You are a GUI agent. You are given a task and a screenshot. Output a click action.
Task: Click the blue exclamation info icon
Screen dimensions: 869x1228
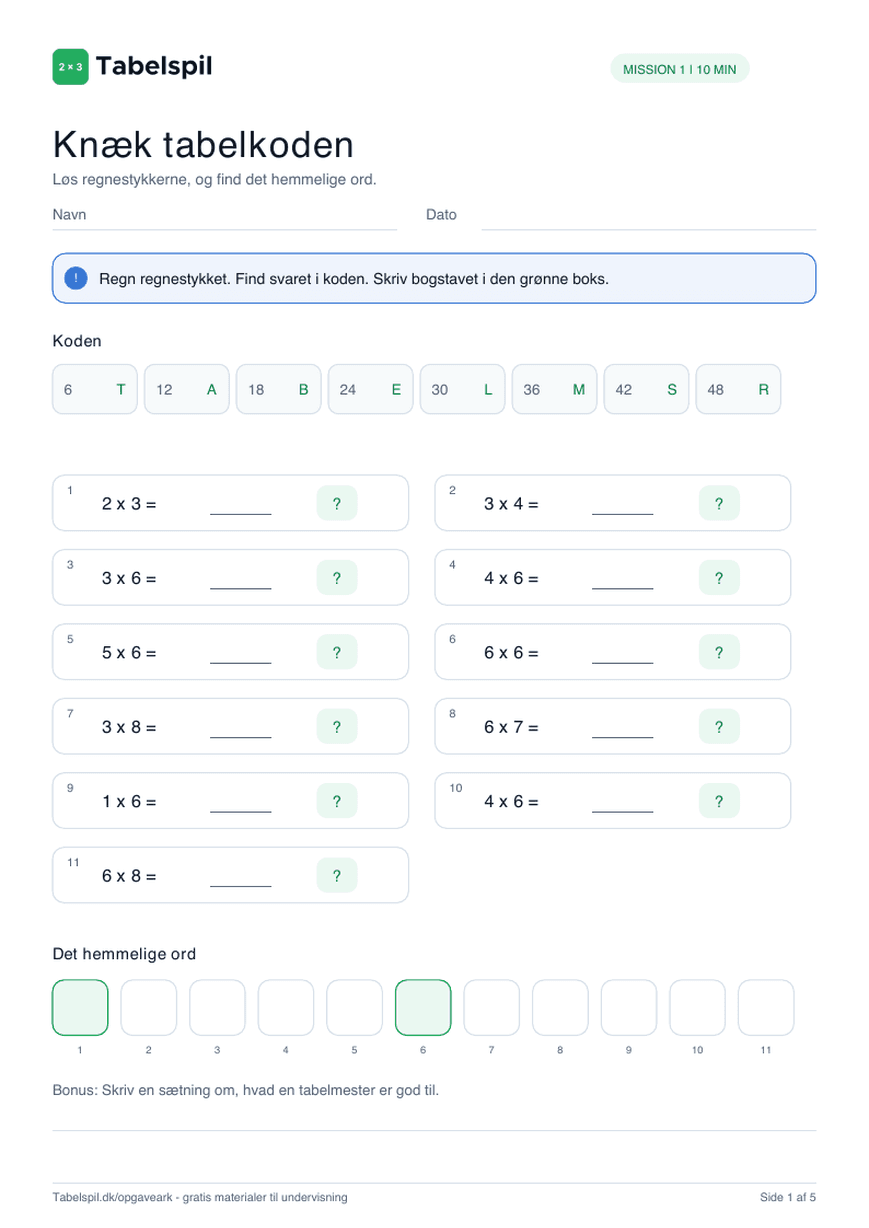click(76, 278)
